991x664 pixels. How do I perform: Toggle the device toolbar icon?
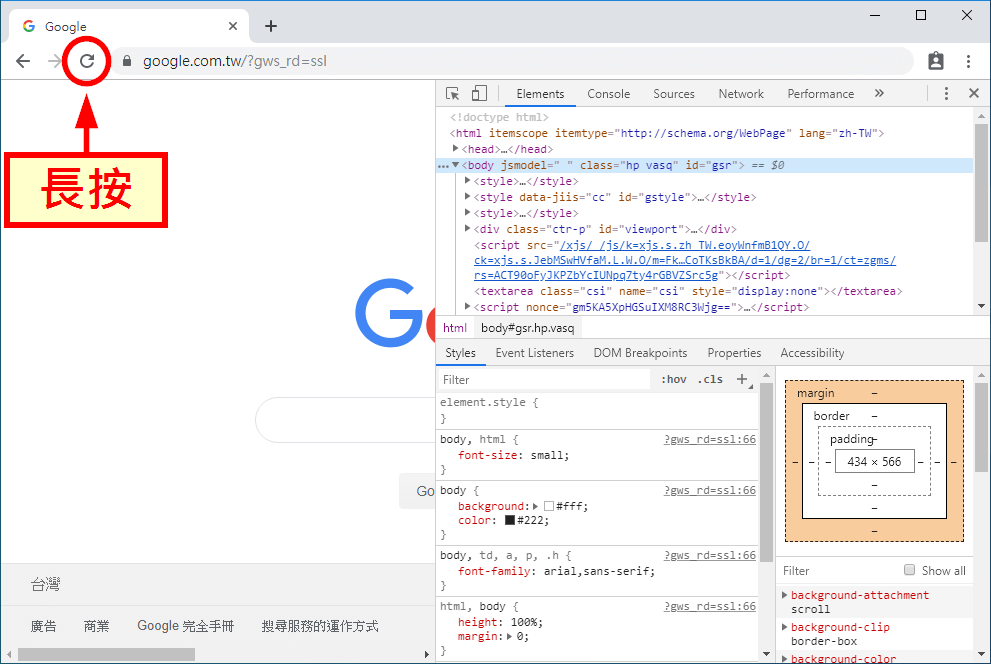tap(480, 94)
